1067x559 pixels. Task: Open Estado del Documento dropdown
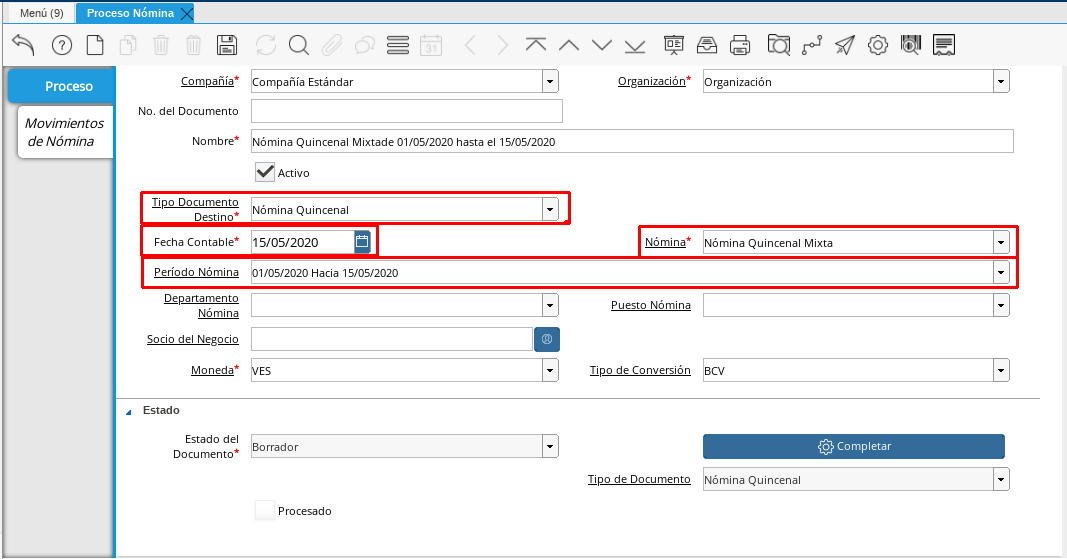click(551, 447)
